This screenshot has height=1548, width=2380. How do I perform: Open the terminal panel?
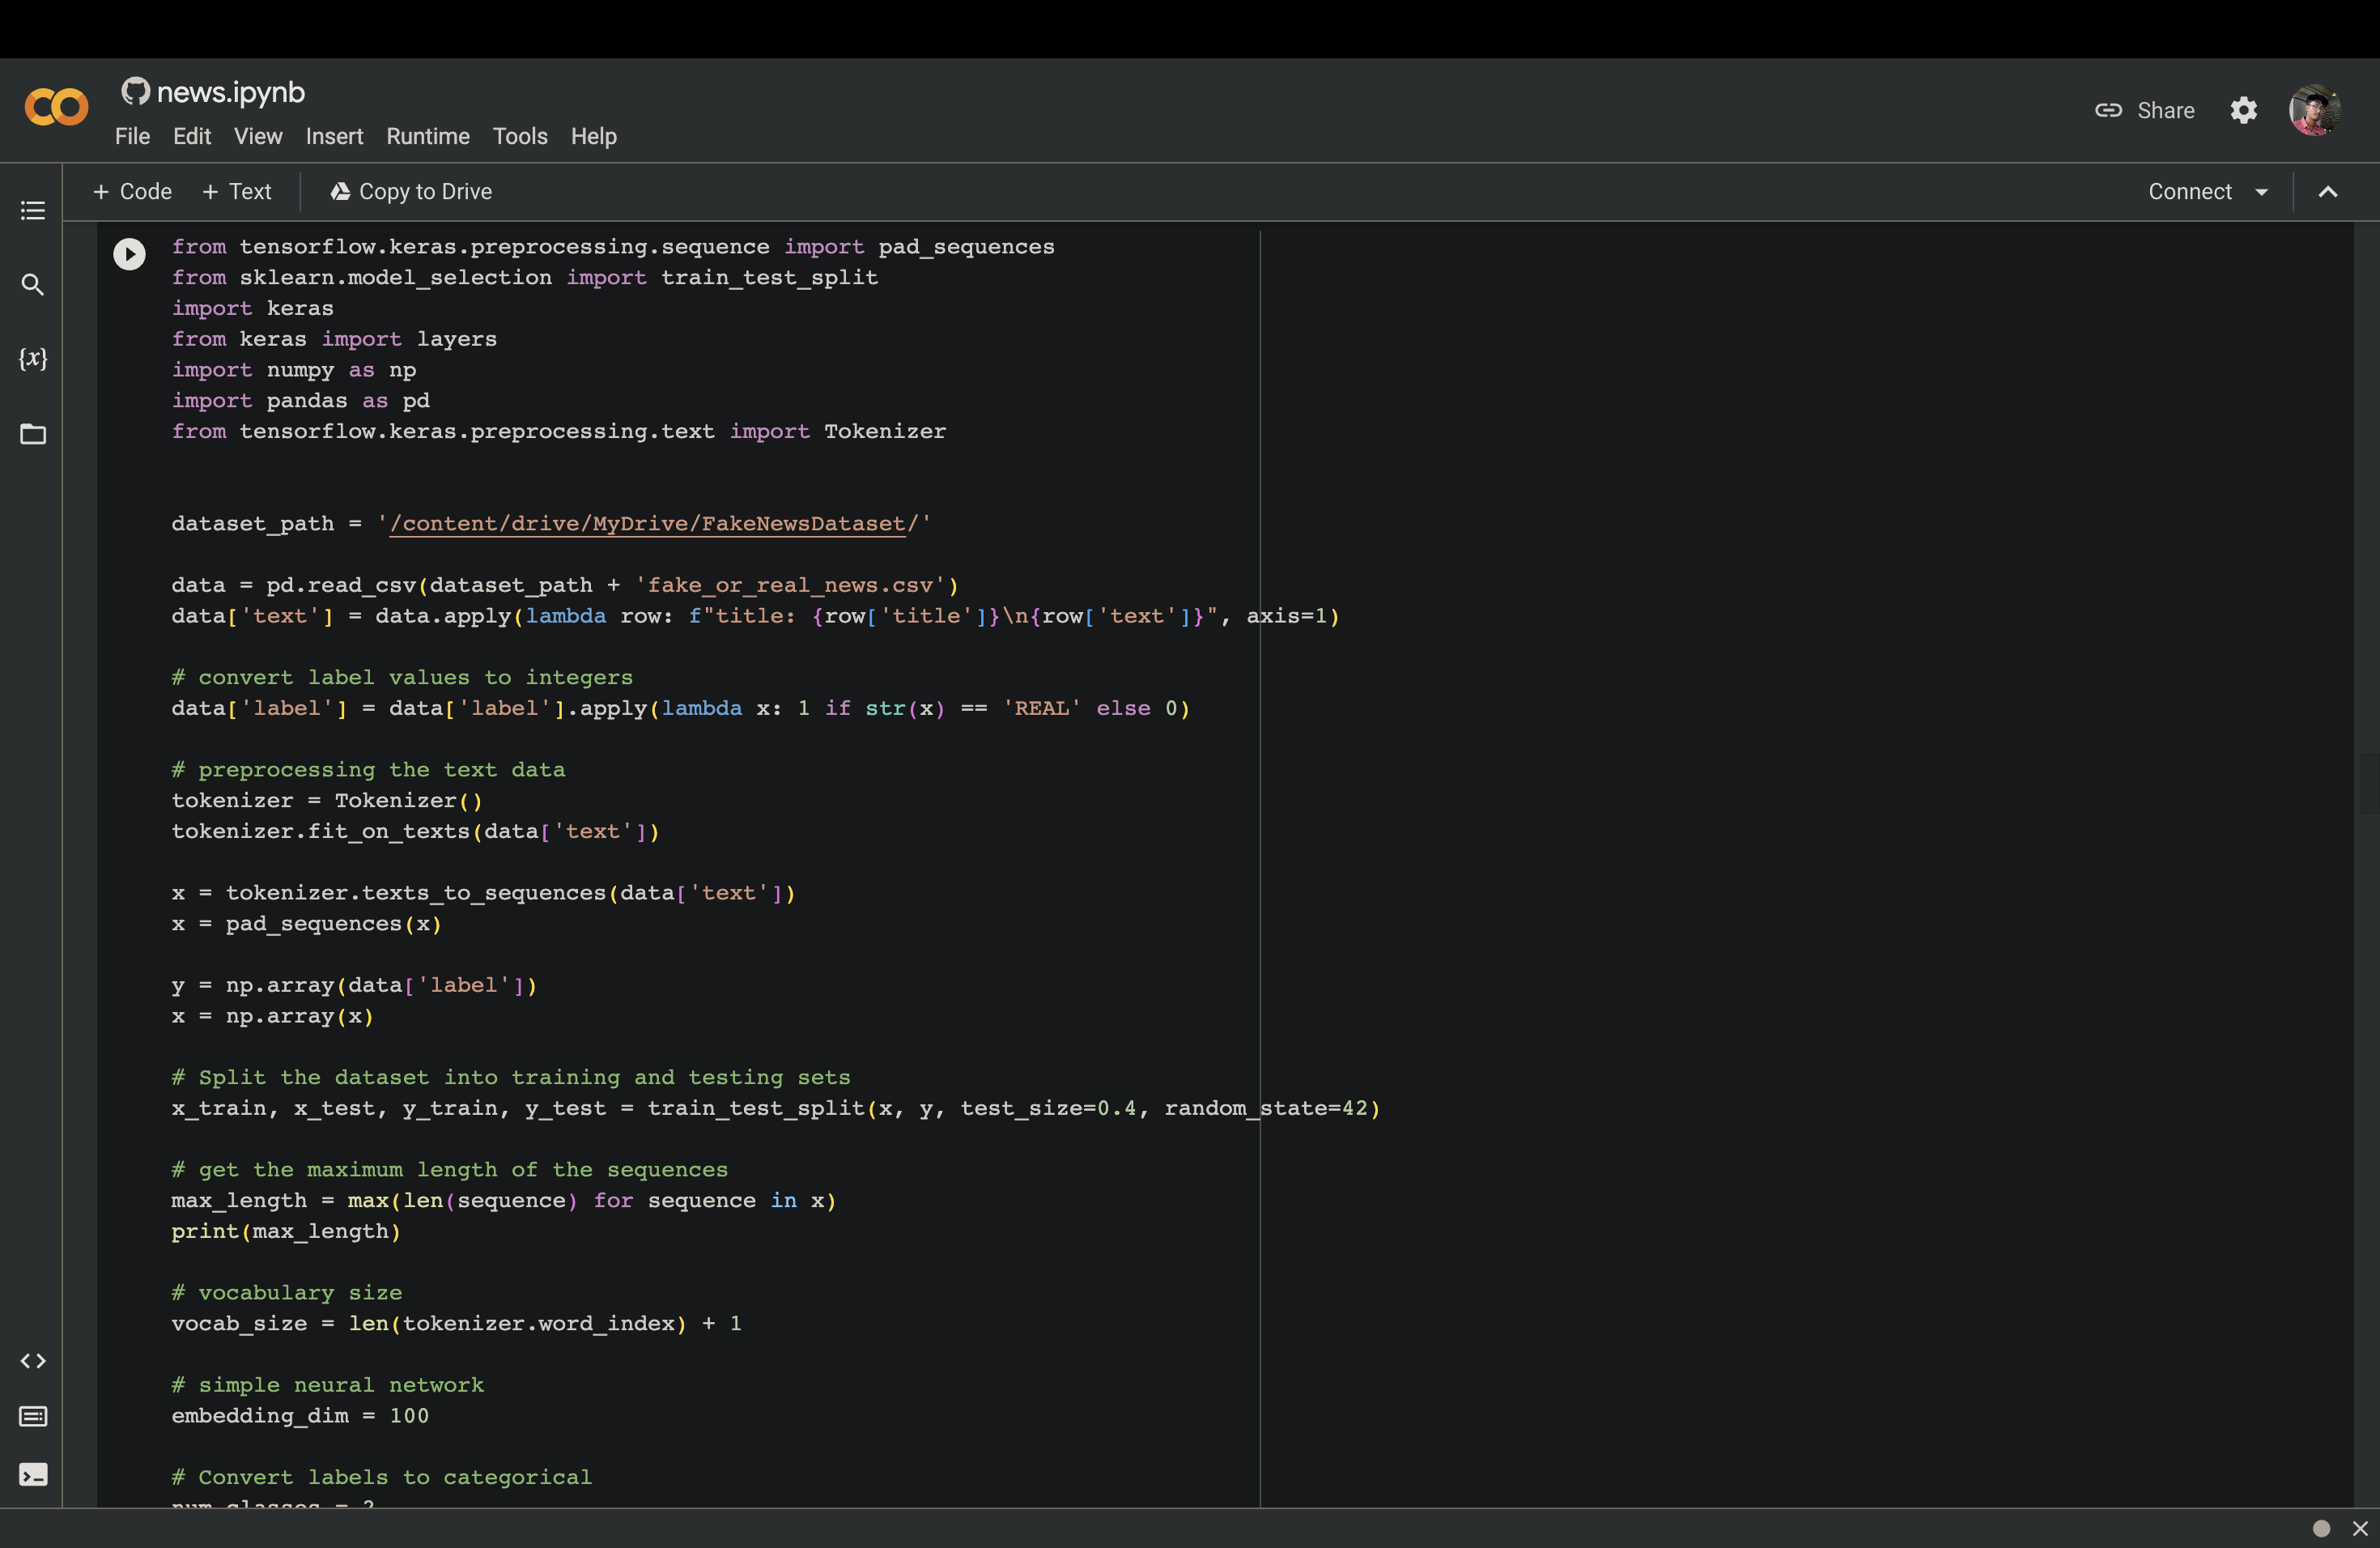click(x=33, y=1475)
